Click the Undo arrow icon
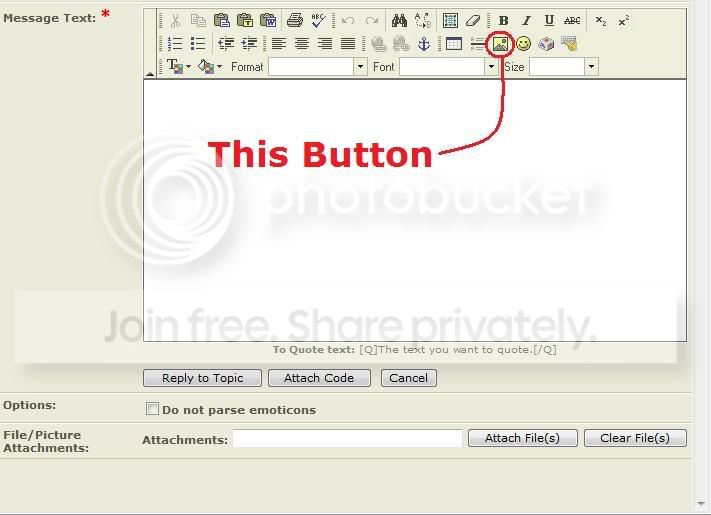 [348, 20]
